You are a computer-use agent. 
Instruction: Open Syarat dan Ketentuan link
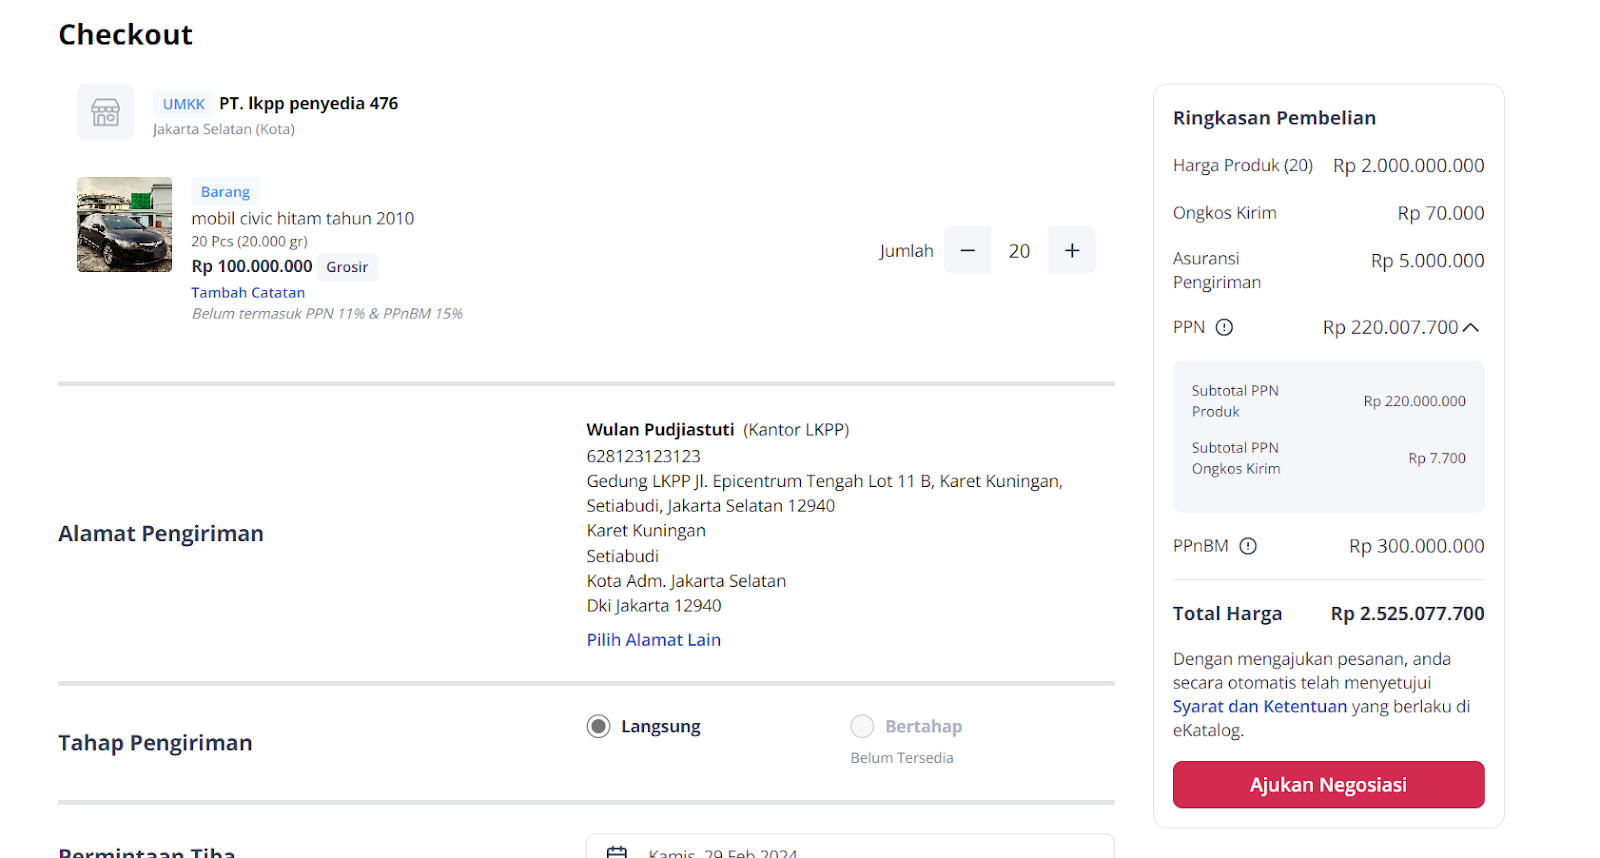pos(1259,706)
